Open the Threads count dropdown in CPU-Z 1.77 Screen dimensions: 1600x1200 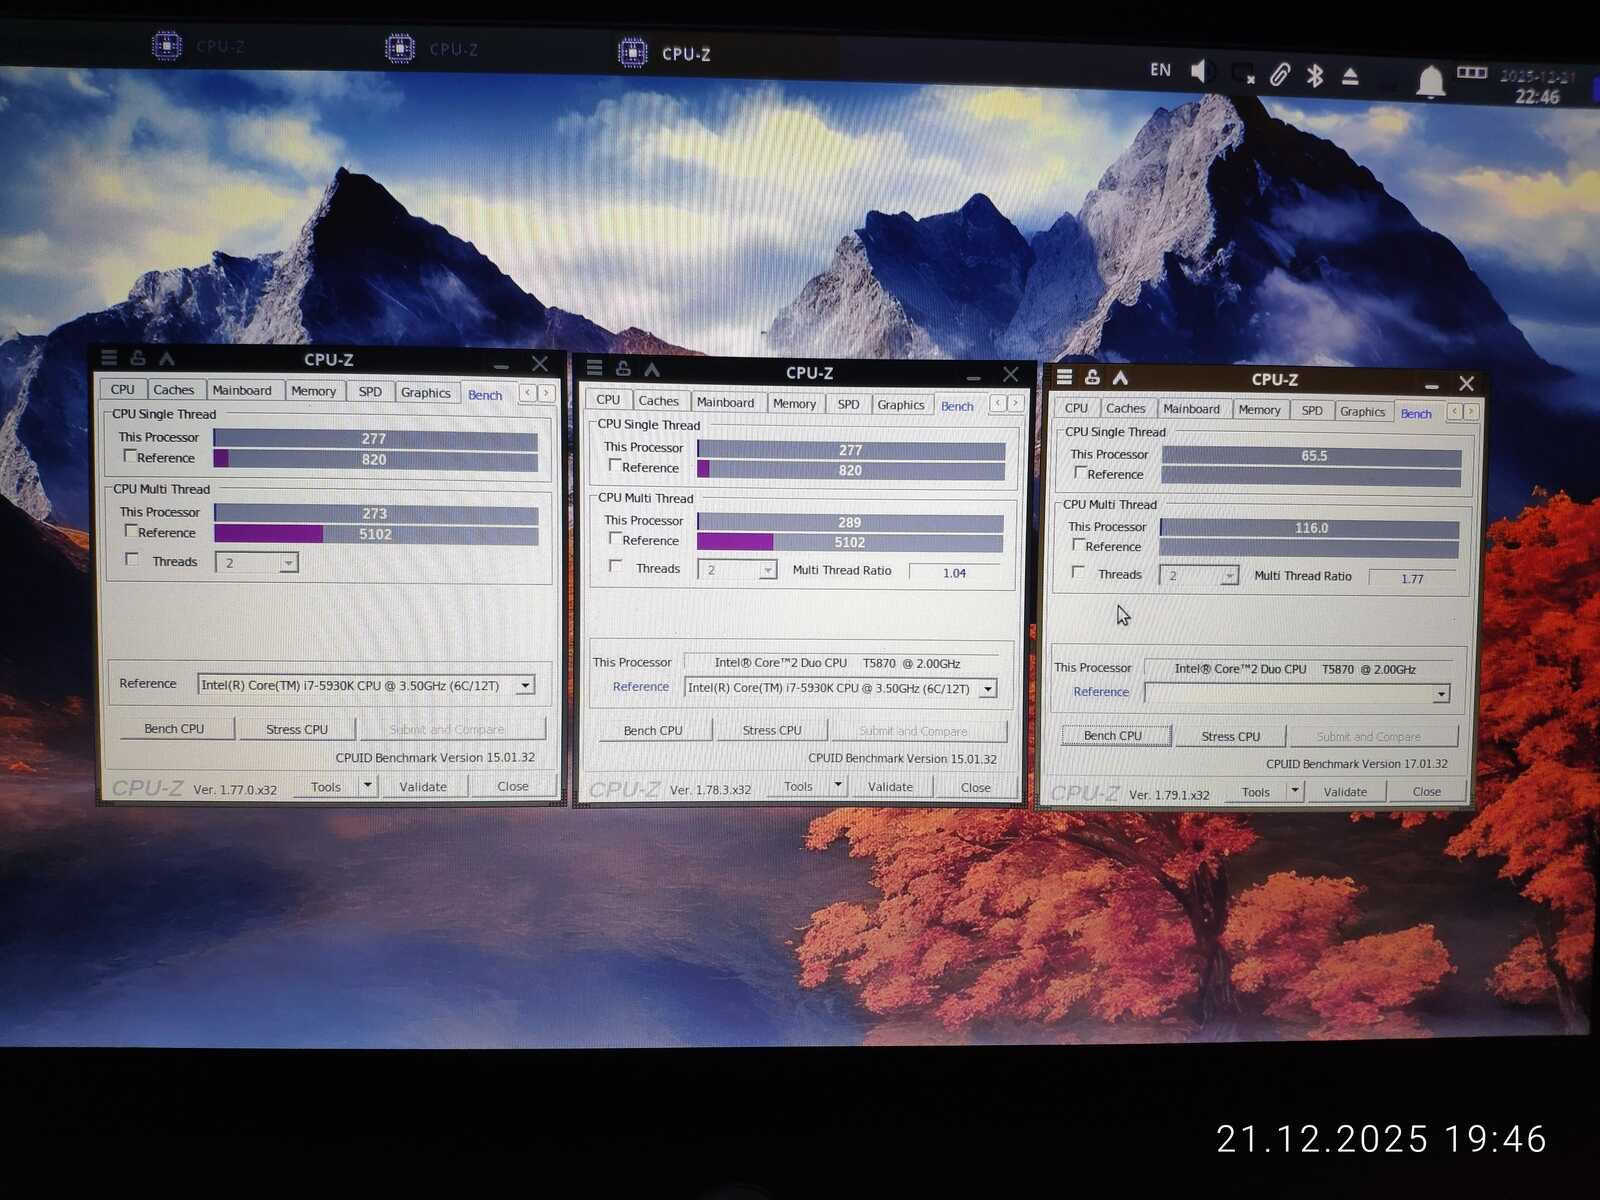[288, 563]
